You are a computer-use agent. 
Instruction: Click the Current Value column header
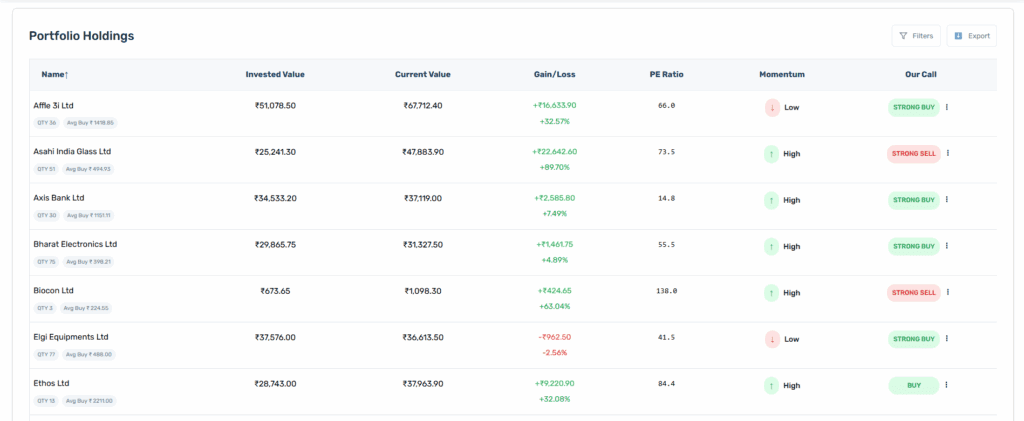coord(422,74)
